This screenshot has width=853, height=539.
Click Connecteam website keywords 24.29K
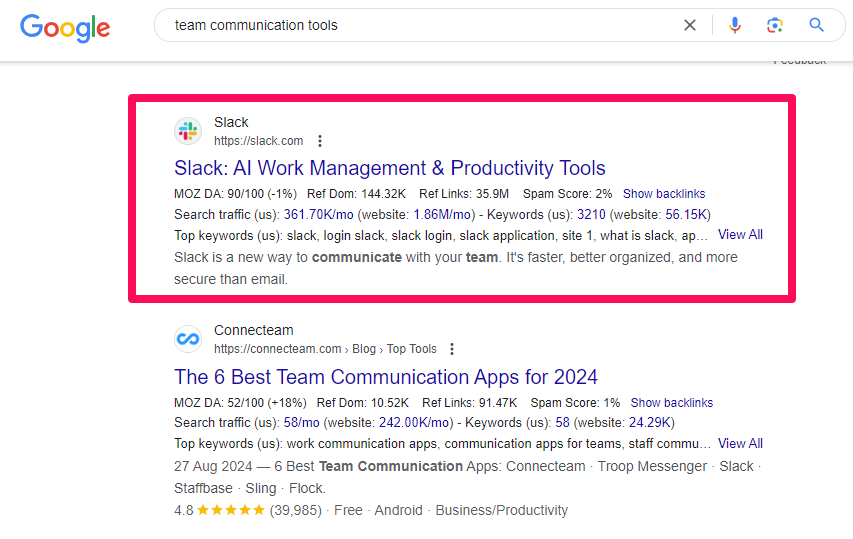(x=650, y=423)
